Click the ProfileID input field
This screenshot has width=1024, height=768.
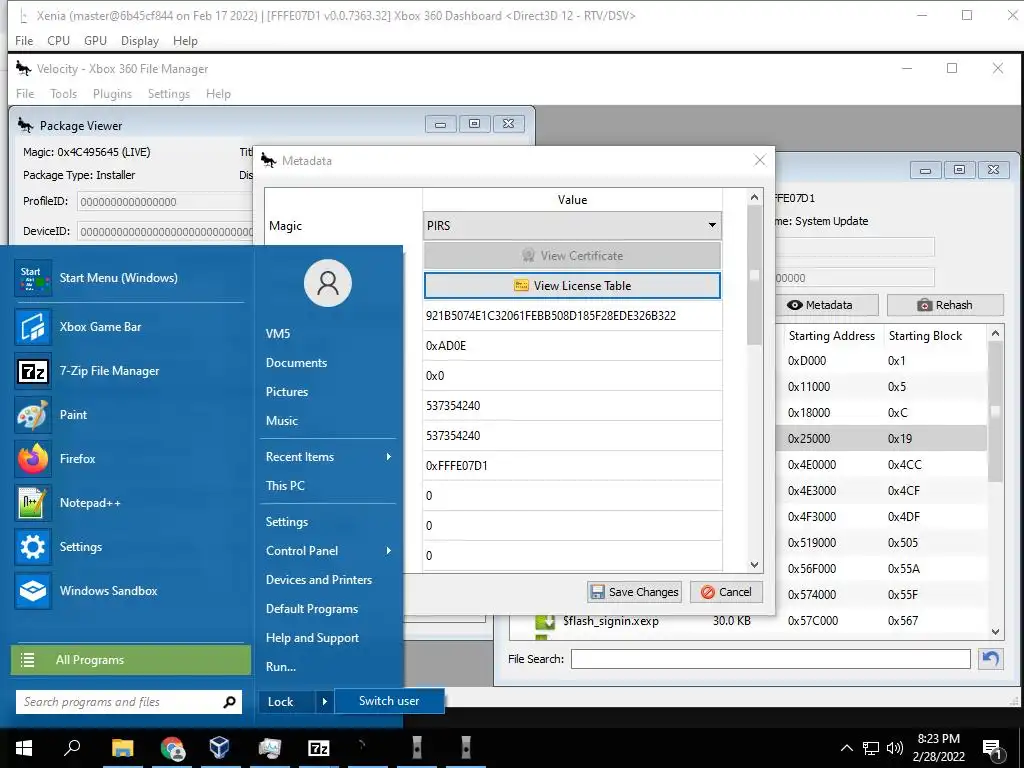(x=165, y=202)
